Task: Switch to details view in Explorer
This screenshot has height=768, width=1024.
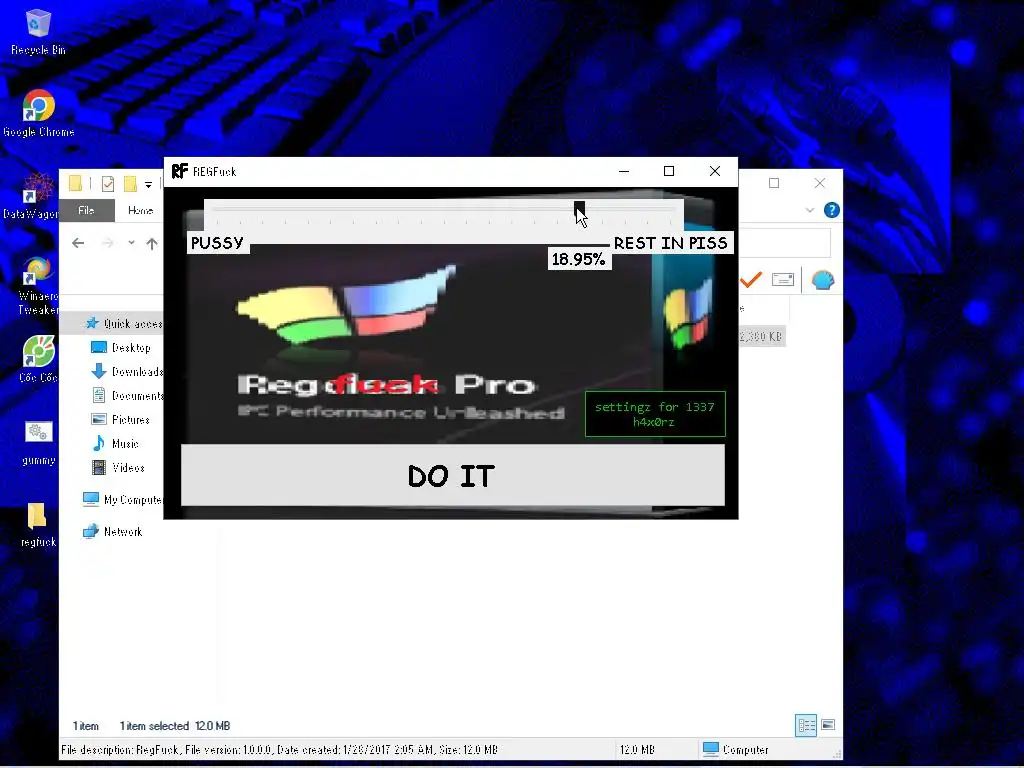Action: (x=806, y=725)
